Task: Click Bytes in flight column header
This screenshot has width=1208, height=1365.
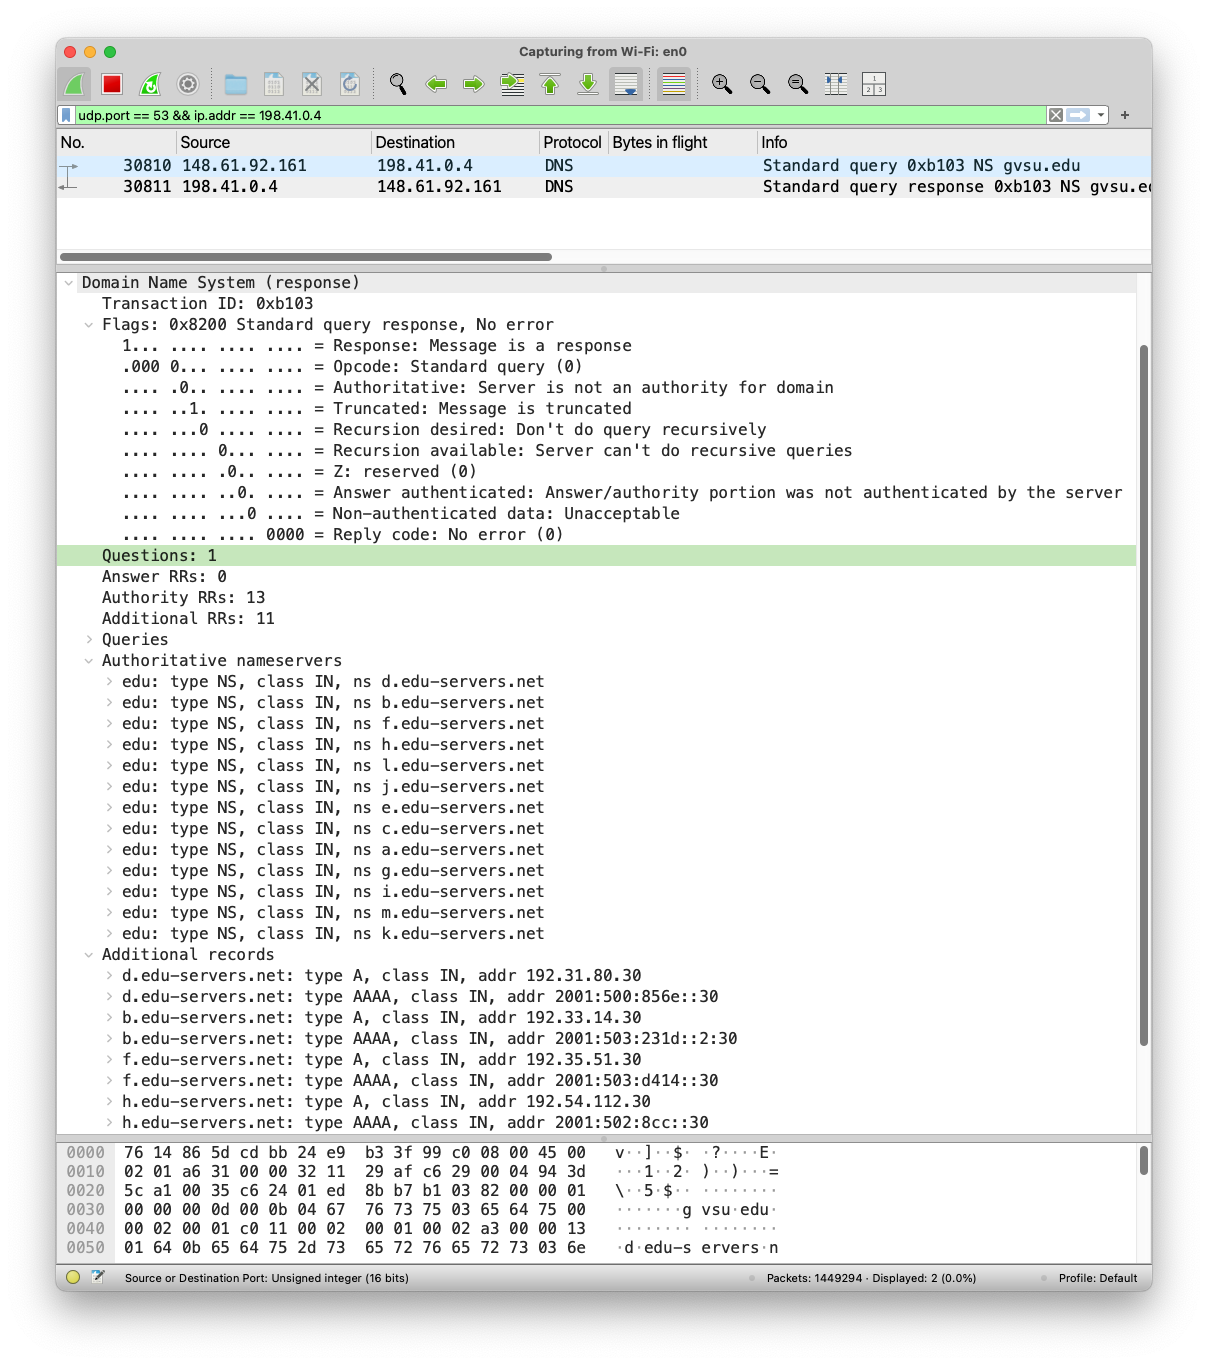Action: point(682,142)
